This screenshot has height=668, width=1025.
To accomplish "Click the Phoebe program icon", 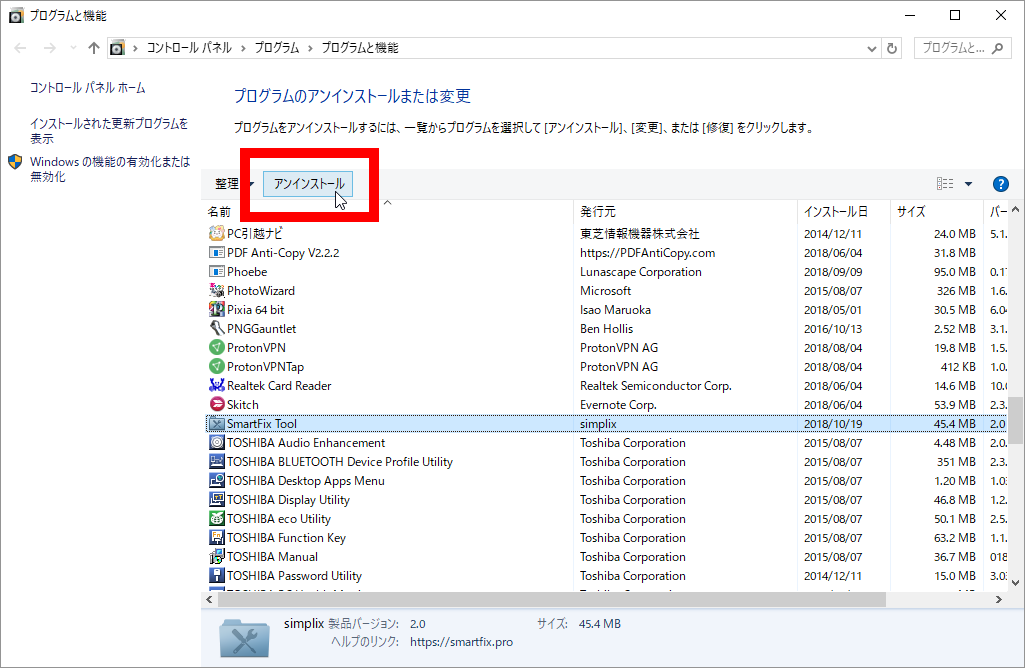I will pyautogui.click(x=216, y=271).
